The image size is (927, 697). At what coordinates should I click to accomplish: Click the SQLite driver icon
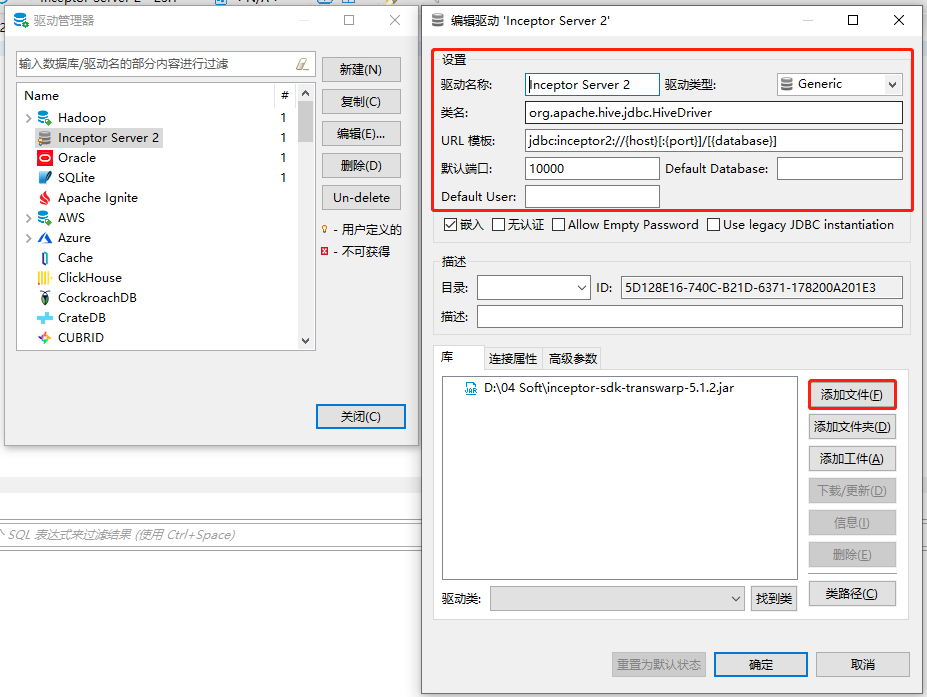click(44, 178)
